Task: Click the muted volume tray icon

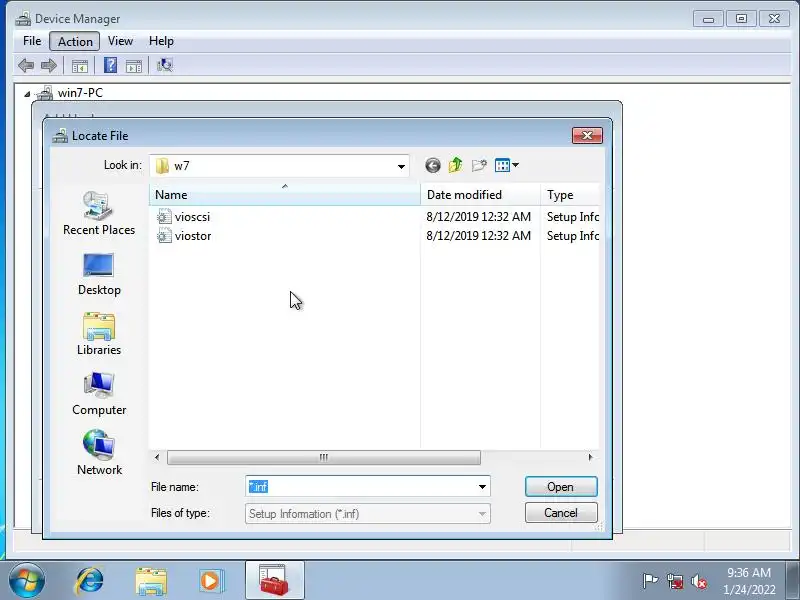Action: point(699,581)
